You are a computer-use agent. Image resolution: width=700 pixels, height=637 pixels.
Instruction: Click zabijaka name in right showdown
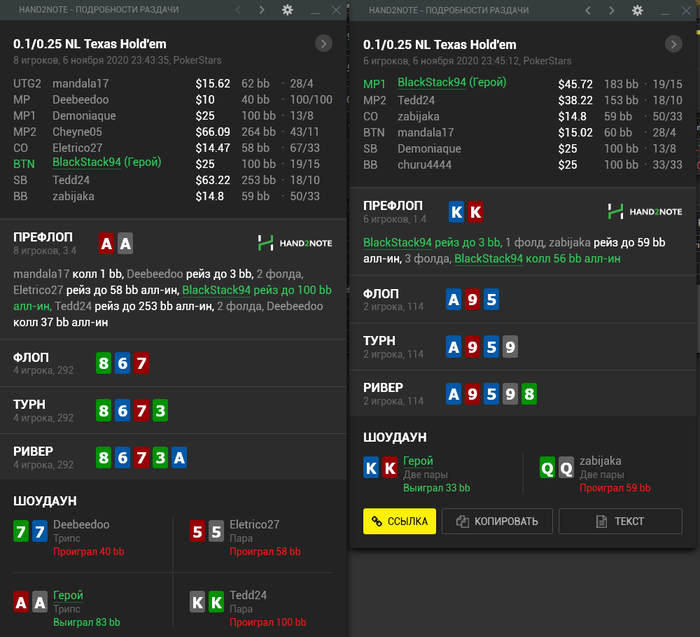click(x=600, y=461)
